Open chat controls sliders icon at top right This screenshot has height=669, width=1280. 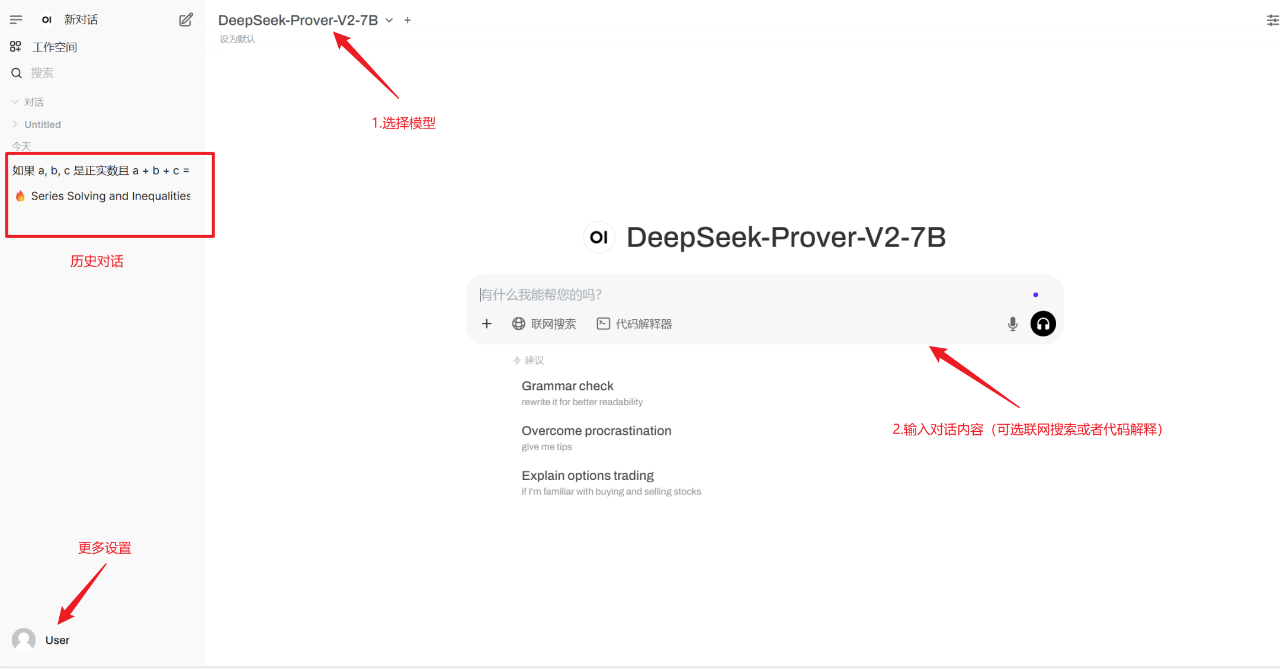point(1272,20)
